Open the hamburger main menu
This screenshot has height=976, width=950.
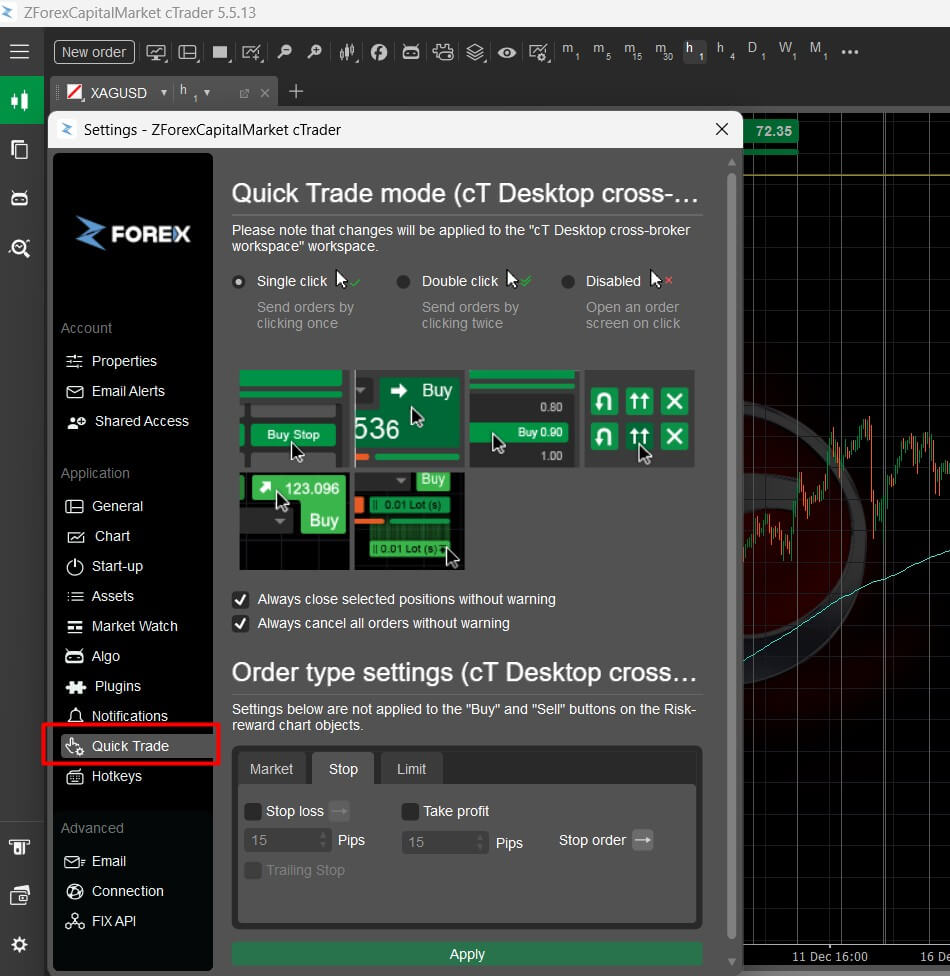click(x=20, y=52)
